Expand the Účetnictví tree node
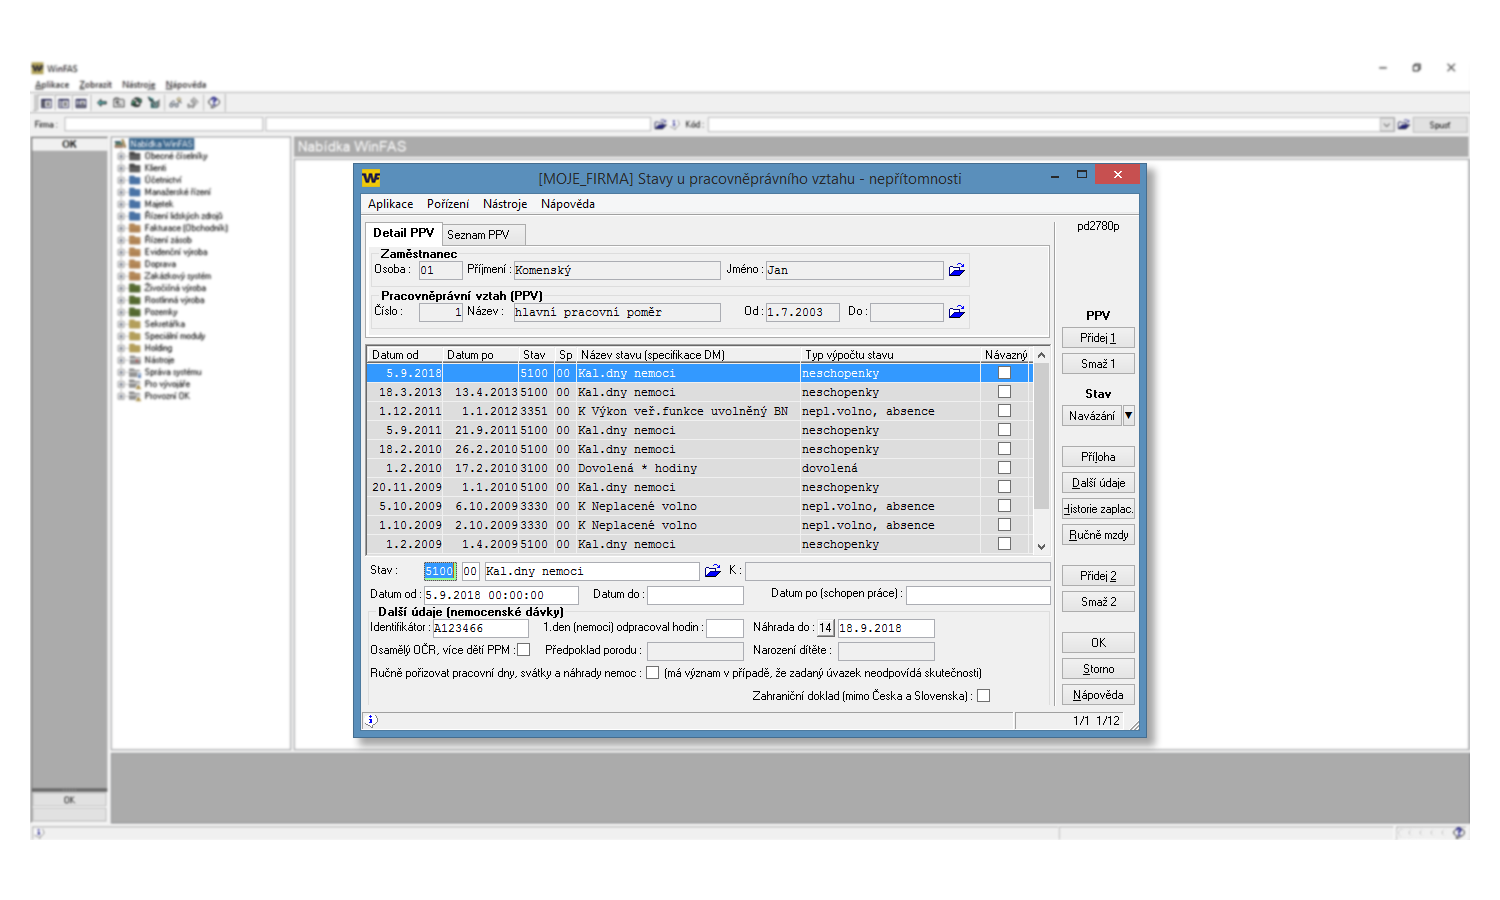The height and width of the screenshot is (900, 1500). point(121,180)
